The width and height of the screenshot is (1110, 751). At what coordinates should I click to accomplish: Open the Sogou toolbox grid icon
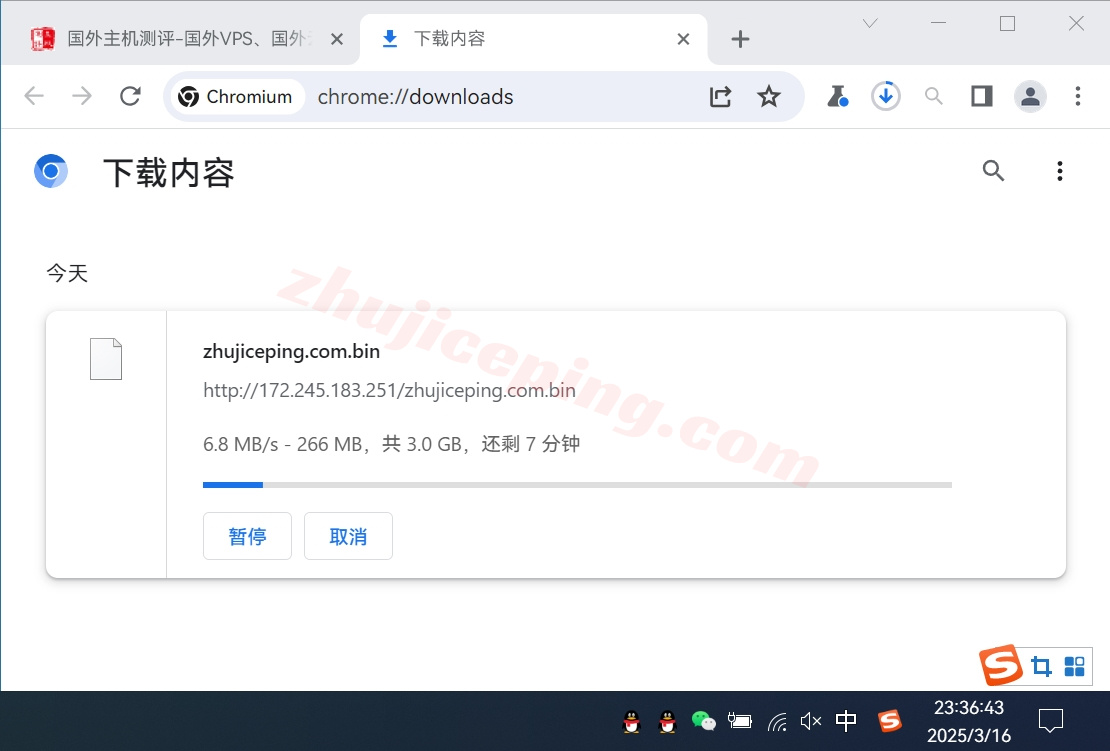[x=1074, y=666]
